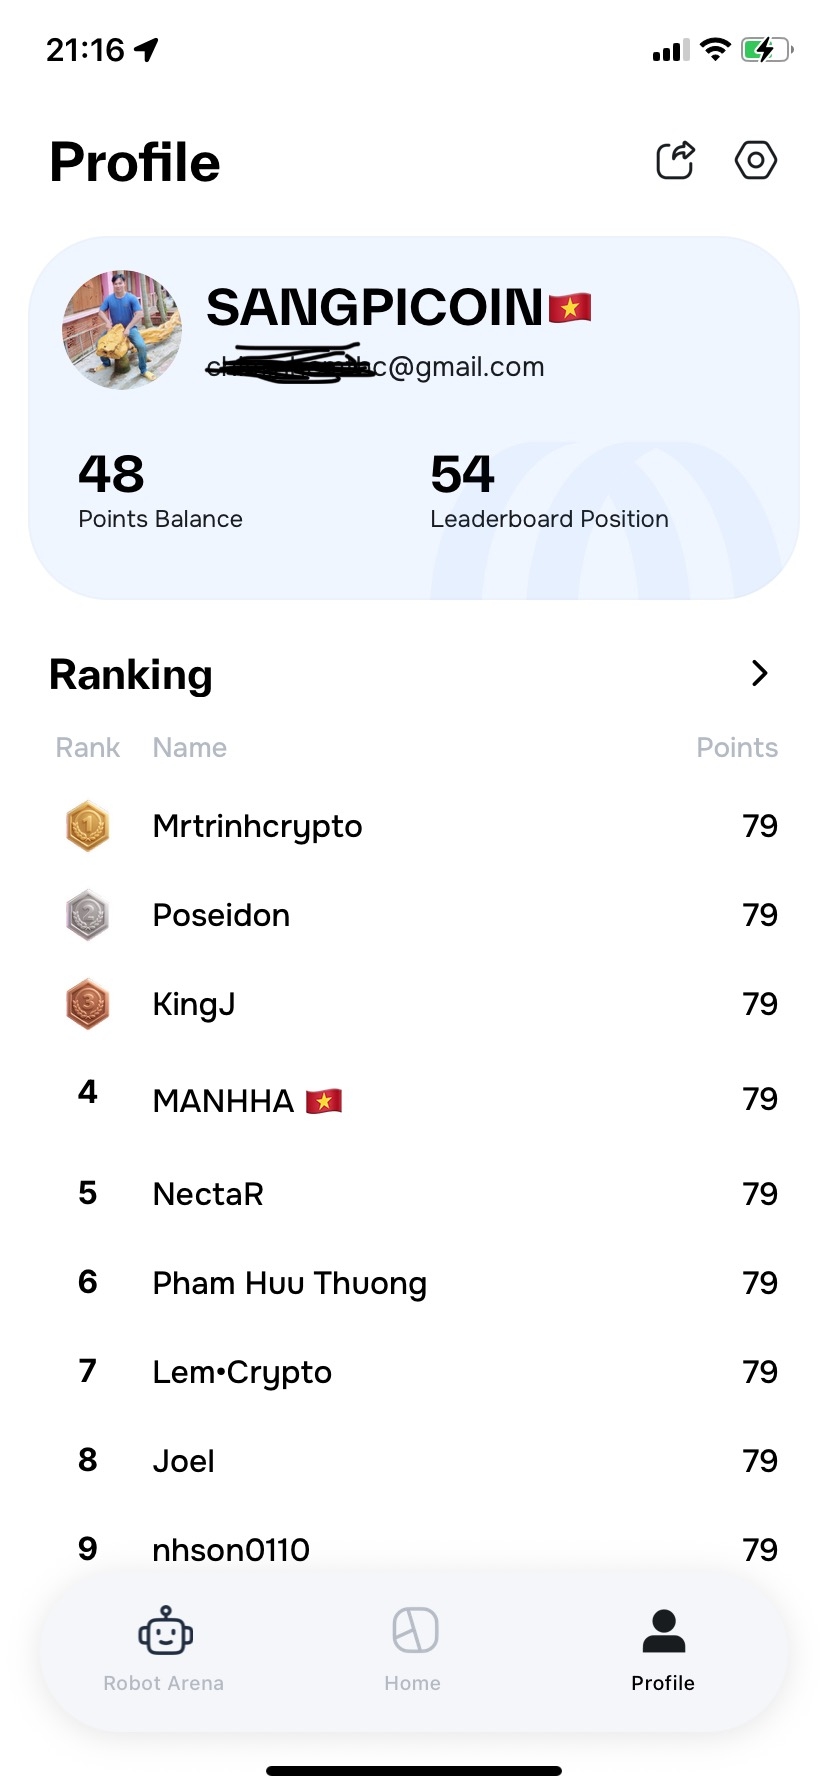
Task: Tap the share profile icon
Action: pyautogui.click(x=675, y=160)
